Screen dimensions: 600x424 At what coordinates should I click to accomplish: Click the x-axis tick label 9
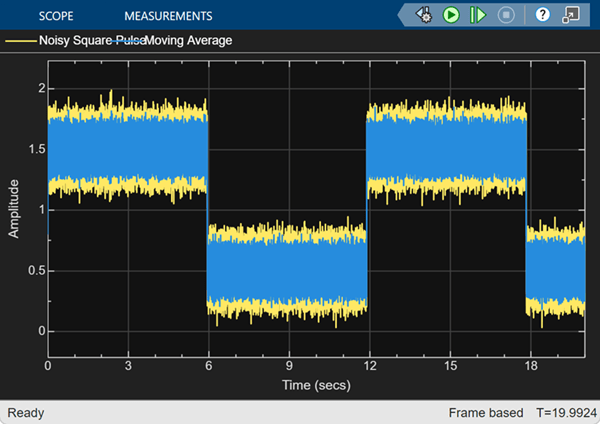[289, 366]
